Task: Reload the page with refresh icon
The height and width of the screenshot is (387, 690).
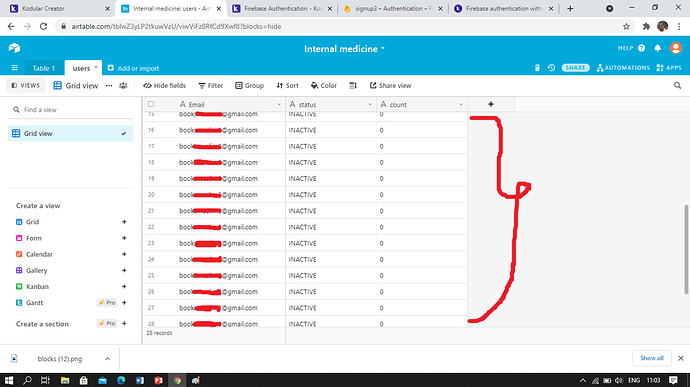Action: click(x=43, y=26)
